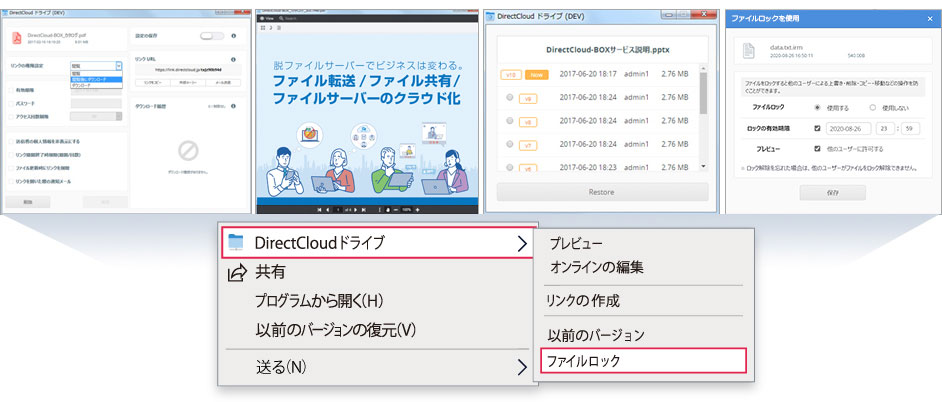Screen dimensions: 942x402
Task: Click the info icon beside リンク URL
Action: [233, 59]
